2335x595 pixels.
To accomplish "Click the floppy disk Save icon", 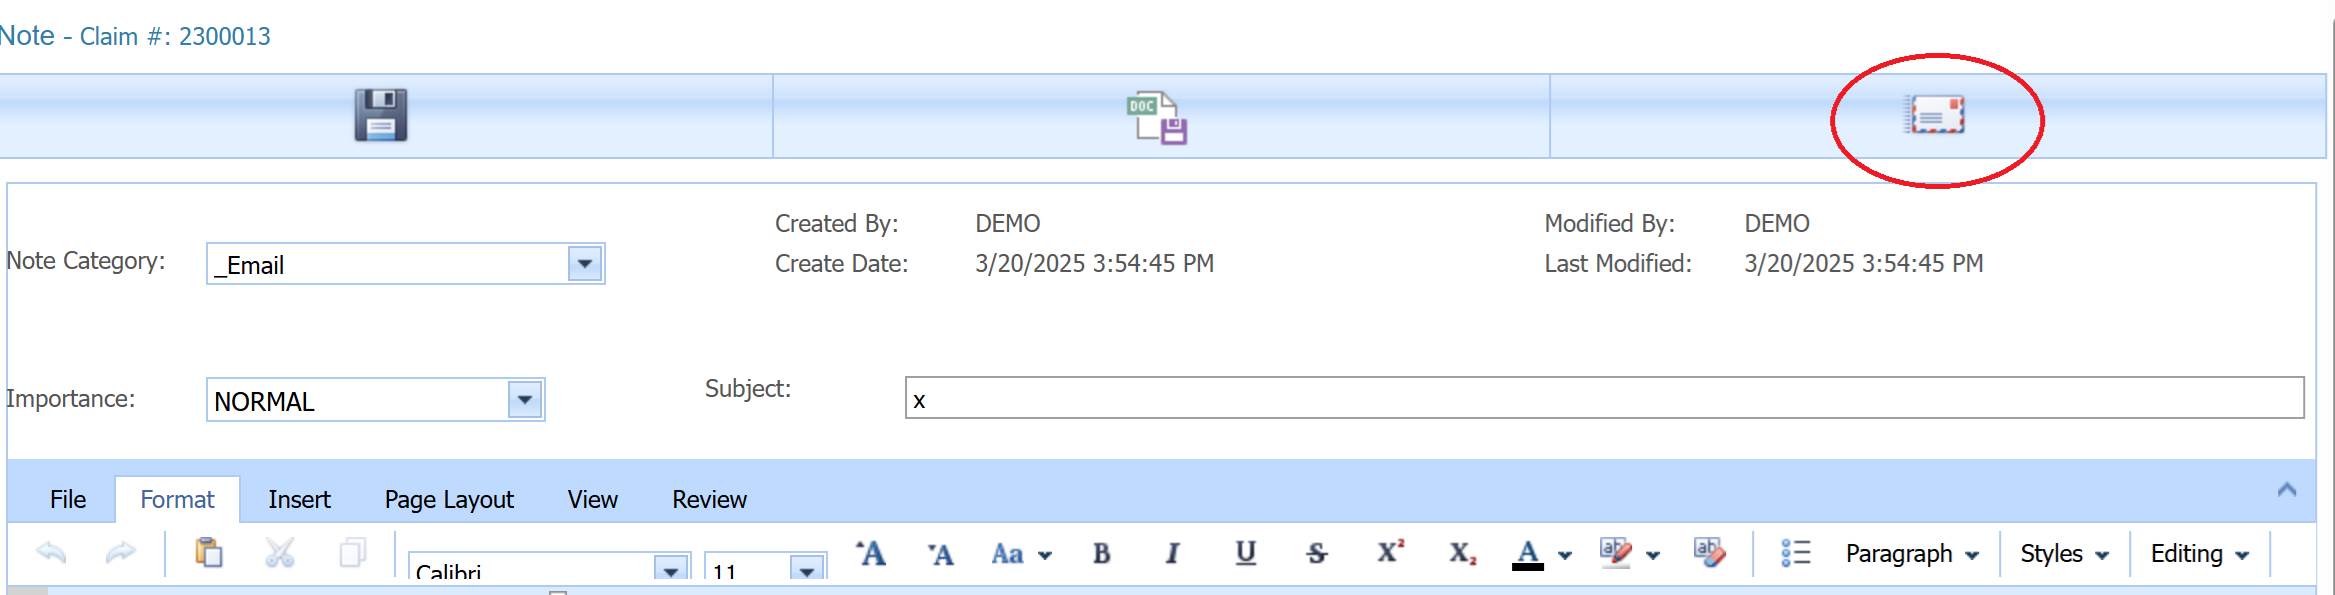I will point(381,115).
